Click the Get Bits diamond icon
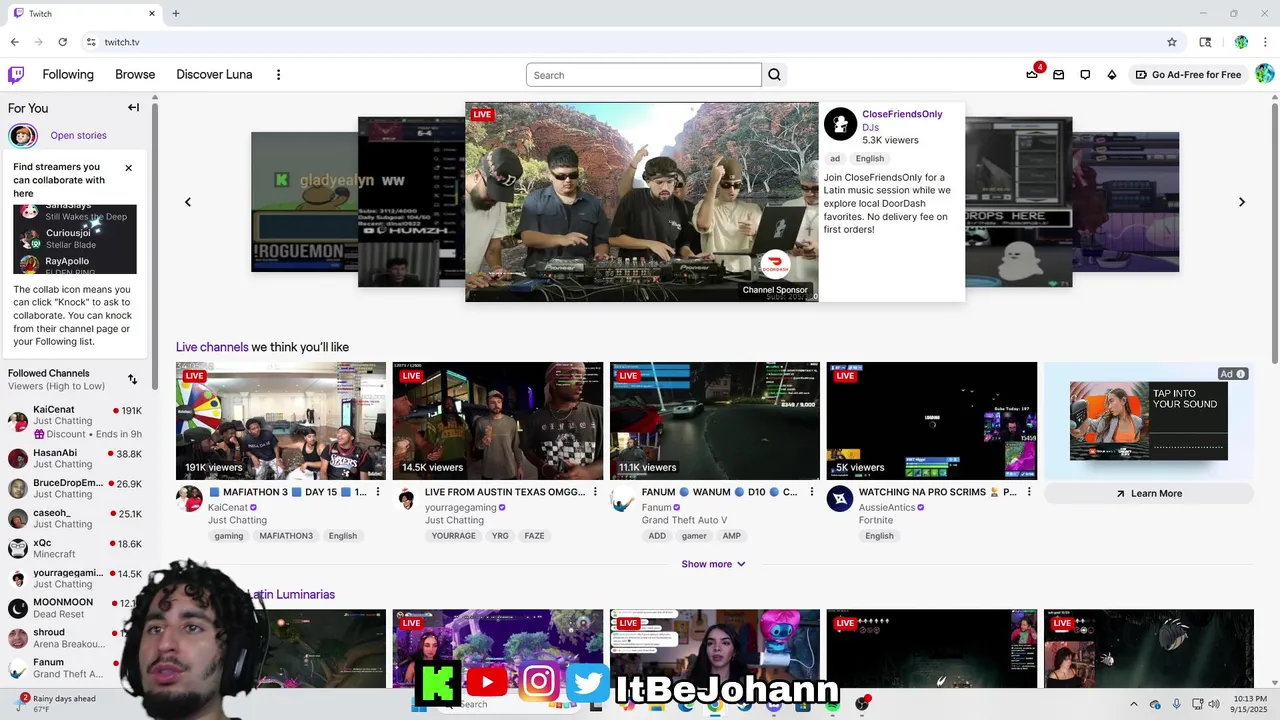The width and height of the screenshot is (1280, 720). point(1111,75)
